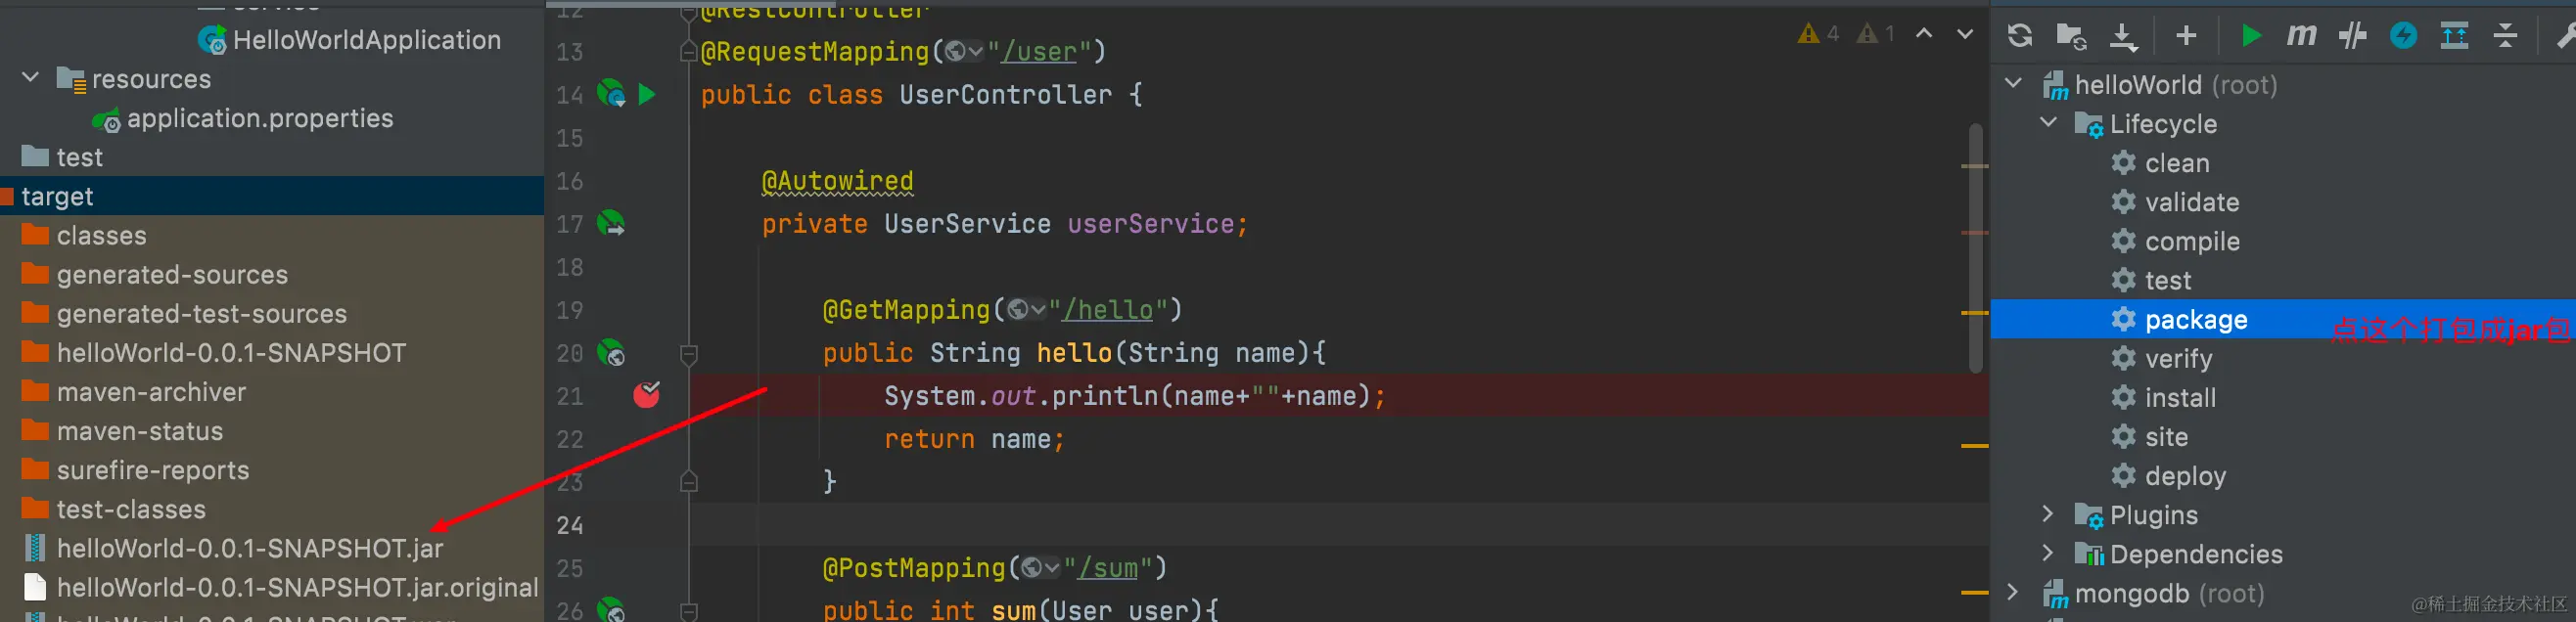Go to previous highlighted error arrow
2576x622 pixels.
tap(1924, 33)
